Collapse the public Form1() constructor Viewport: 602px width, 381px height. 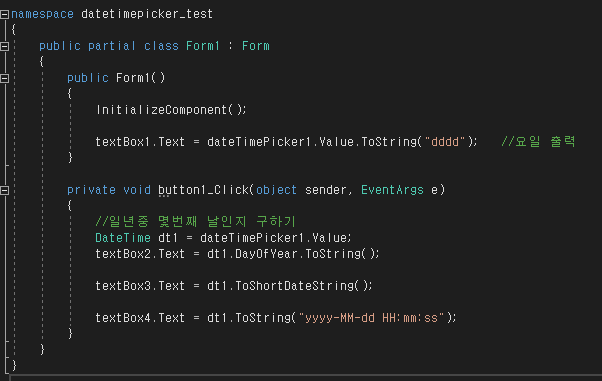click(x=5, y=78)
